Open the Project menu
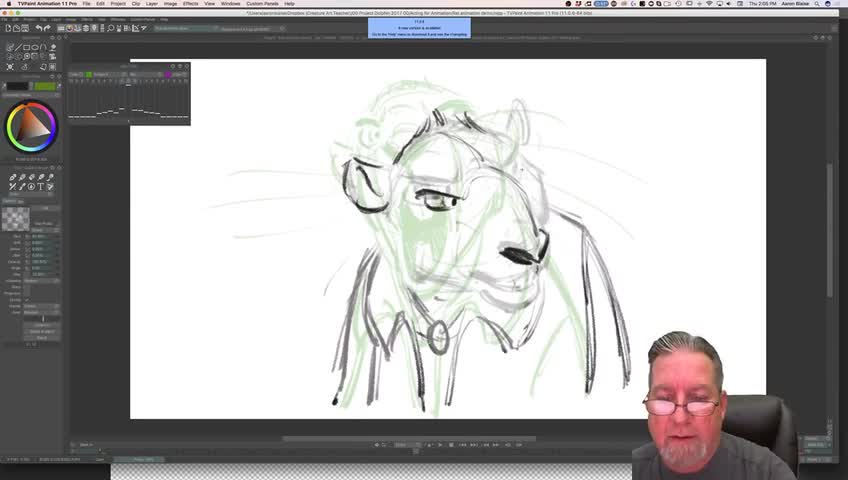The image size is (848, 480). [118, 3]
